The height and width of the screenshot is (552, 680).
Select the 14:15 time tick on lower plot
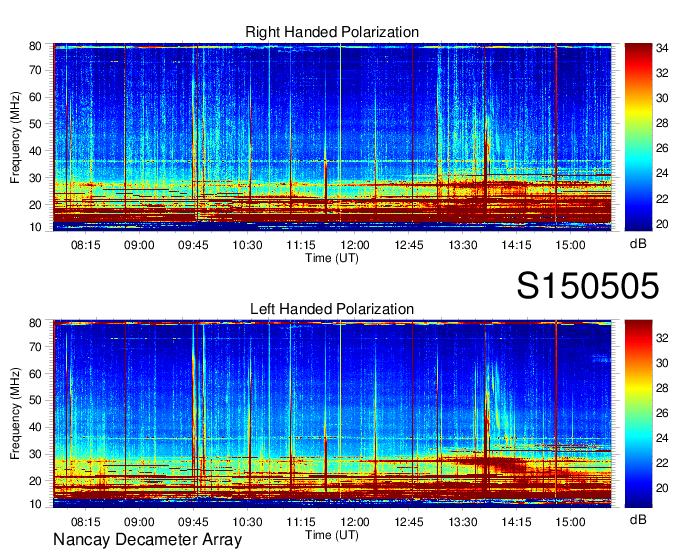pos(517,522)
